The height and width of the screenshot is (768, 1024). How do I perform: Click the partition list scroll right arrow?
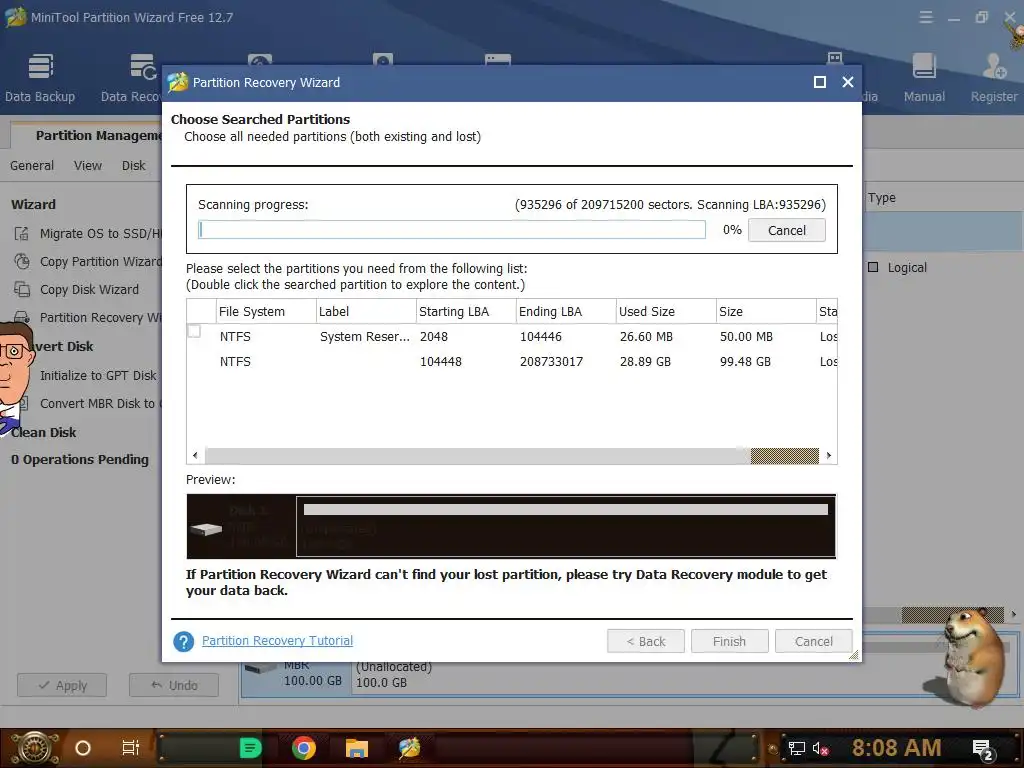tap(829, 455)
